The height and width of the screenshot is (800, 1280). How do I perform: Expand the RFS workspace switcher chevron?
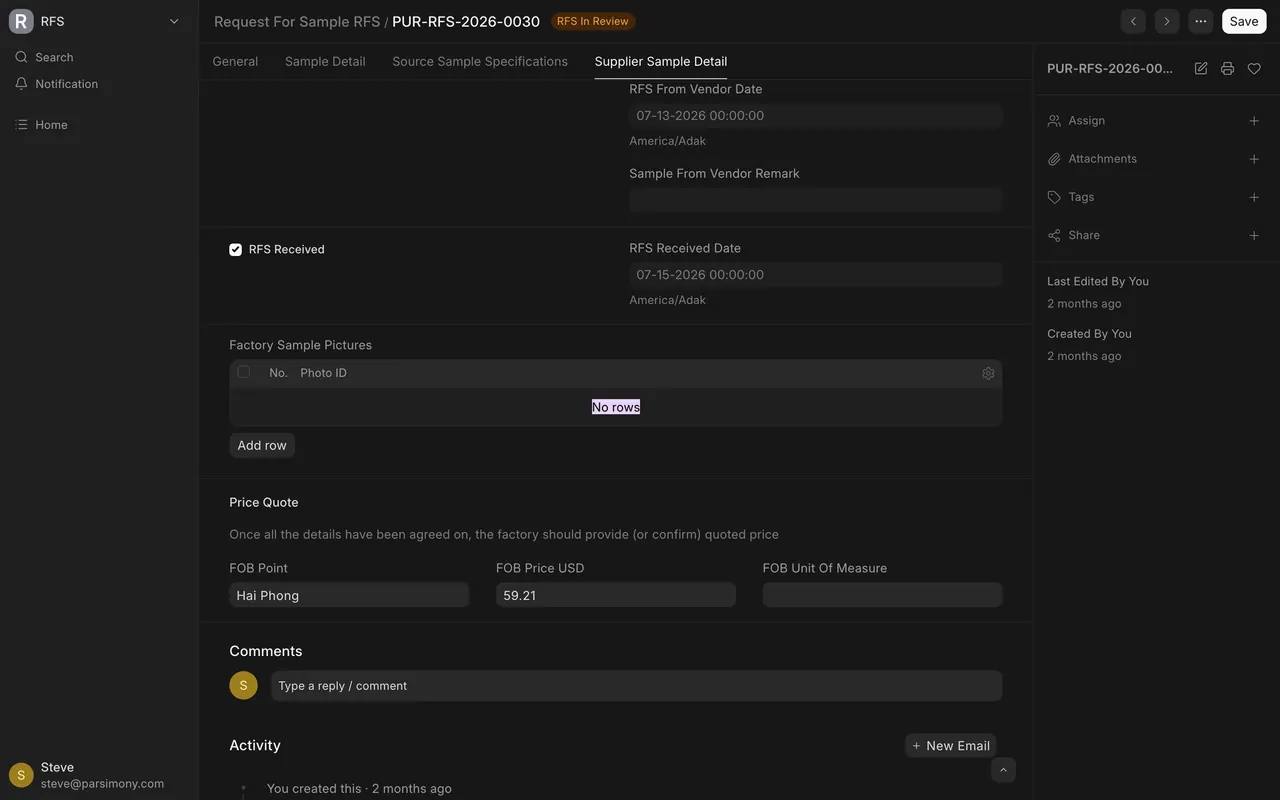pyautogui.click(x=174, y=21)
